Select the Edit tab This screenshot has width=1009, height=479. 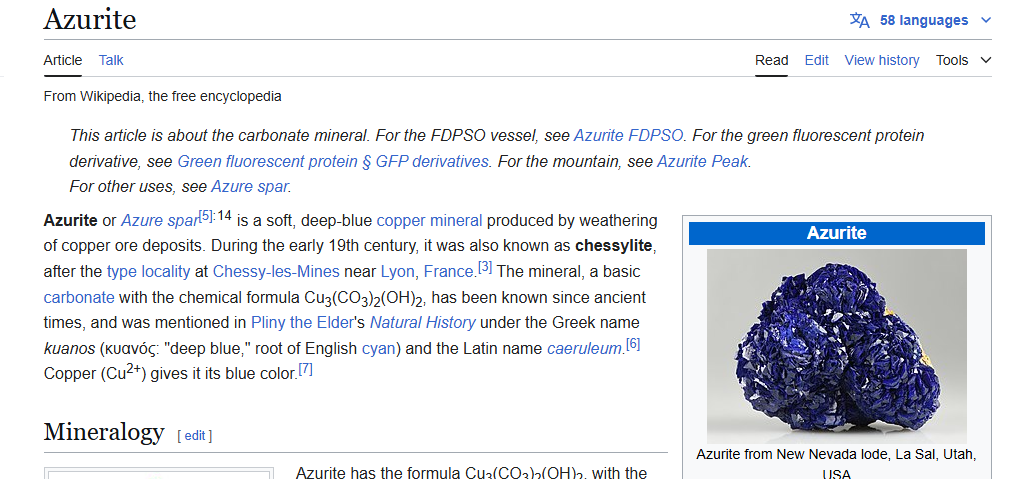click(817, 60)
